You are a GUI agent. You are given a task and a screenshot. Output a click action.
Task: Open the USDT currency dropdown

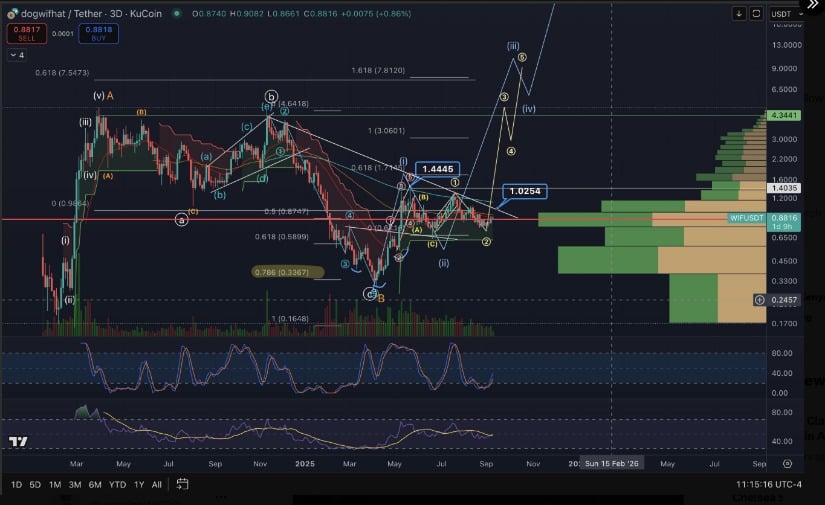[786, 14]
